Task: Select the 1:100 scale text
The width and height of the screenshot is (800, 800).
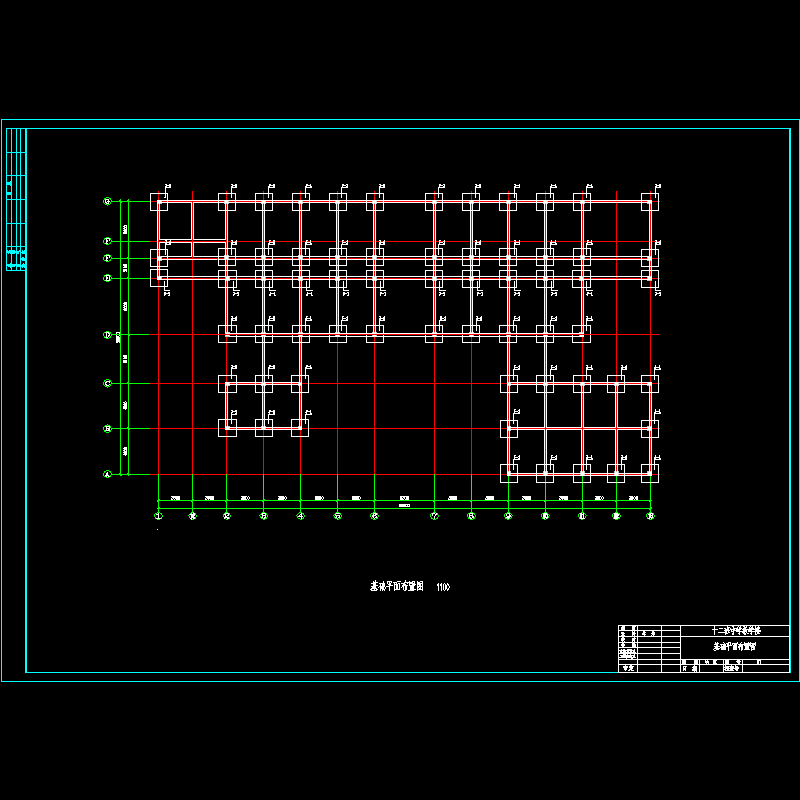Action: 443,587
